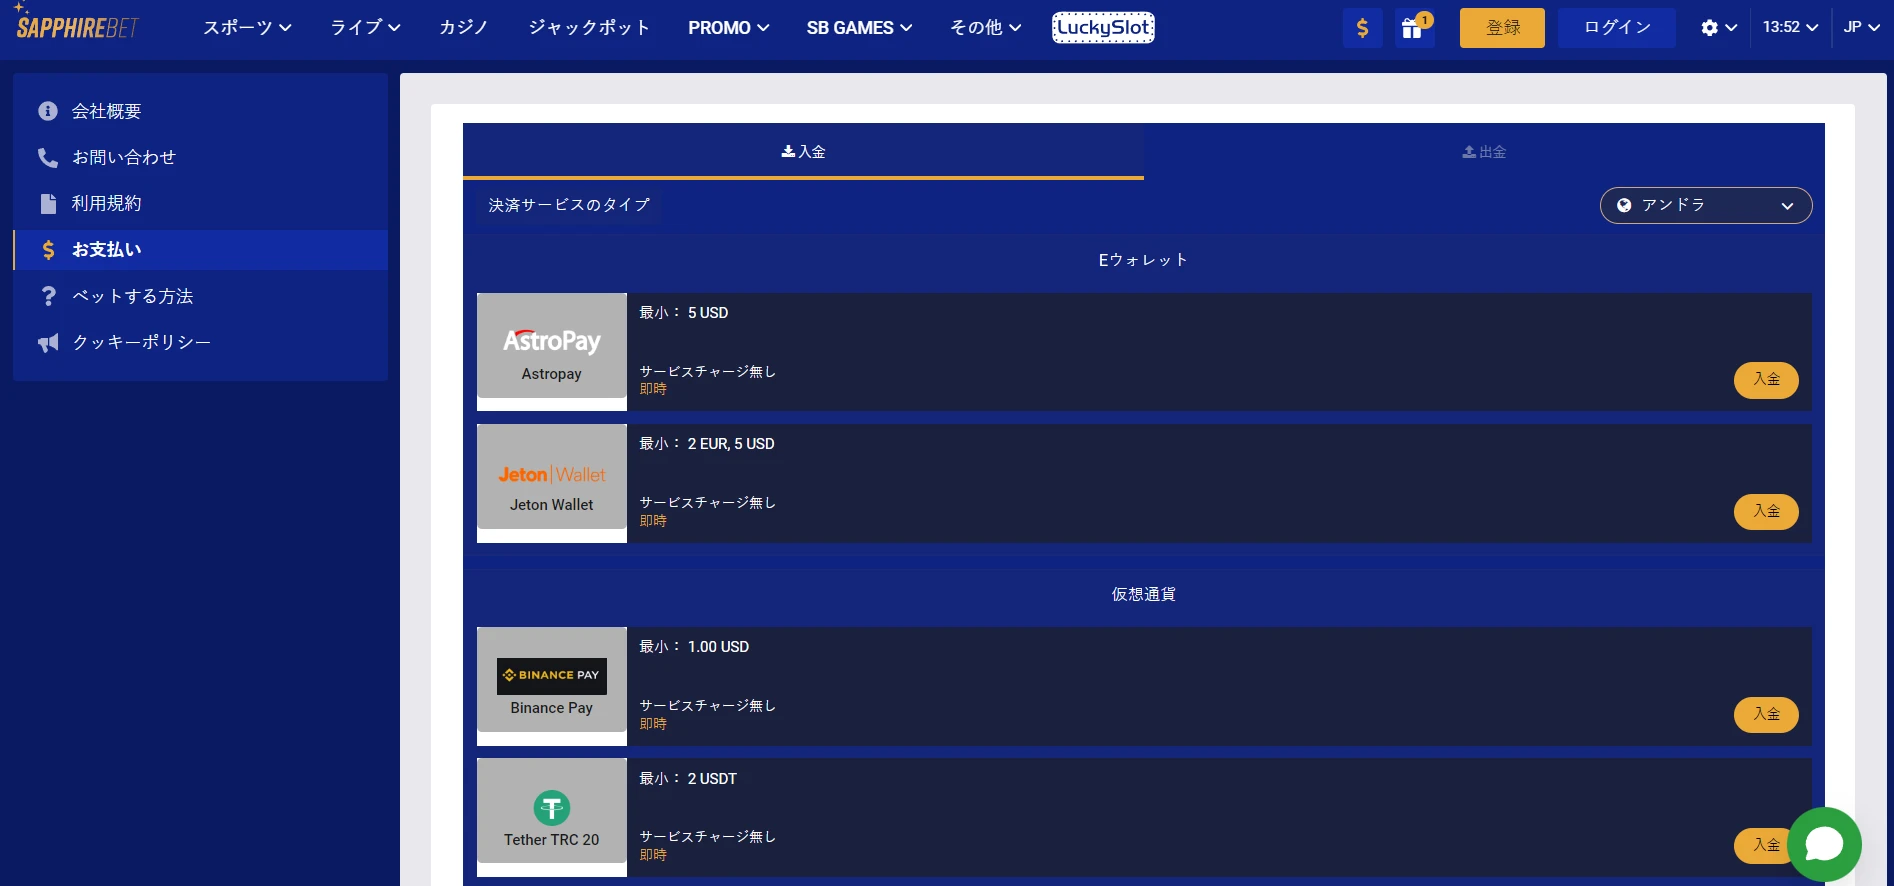Image resolution: width=1894 pixels, height=886 pixels.
Task: Open the ジャックポット page
Action: pyautogui.click(x=589, y=28)
